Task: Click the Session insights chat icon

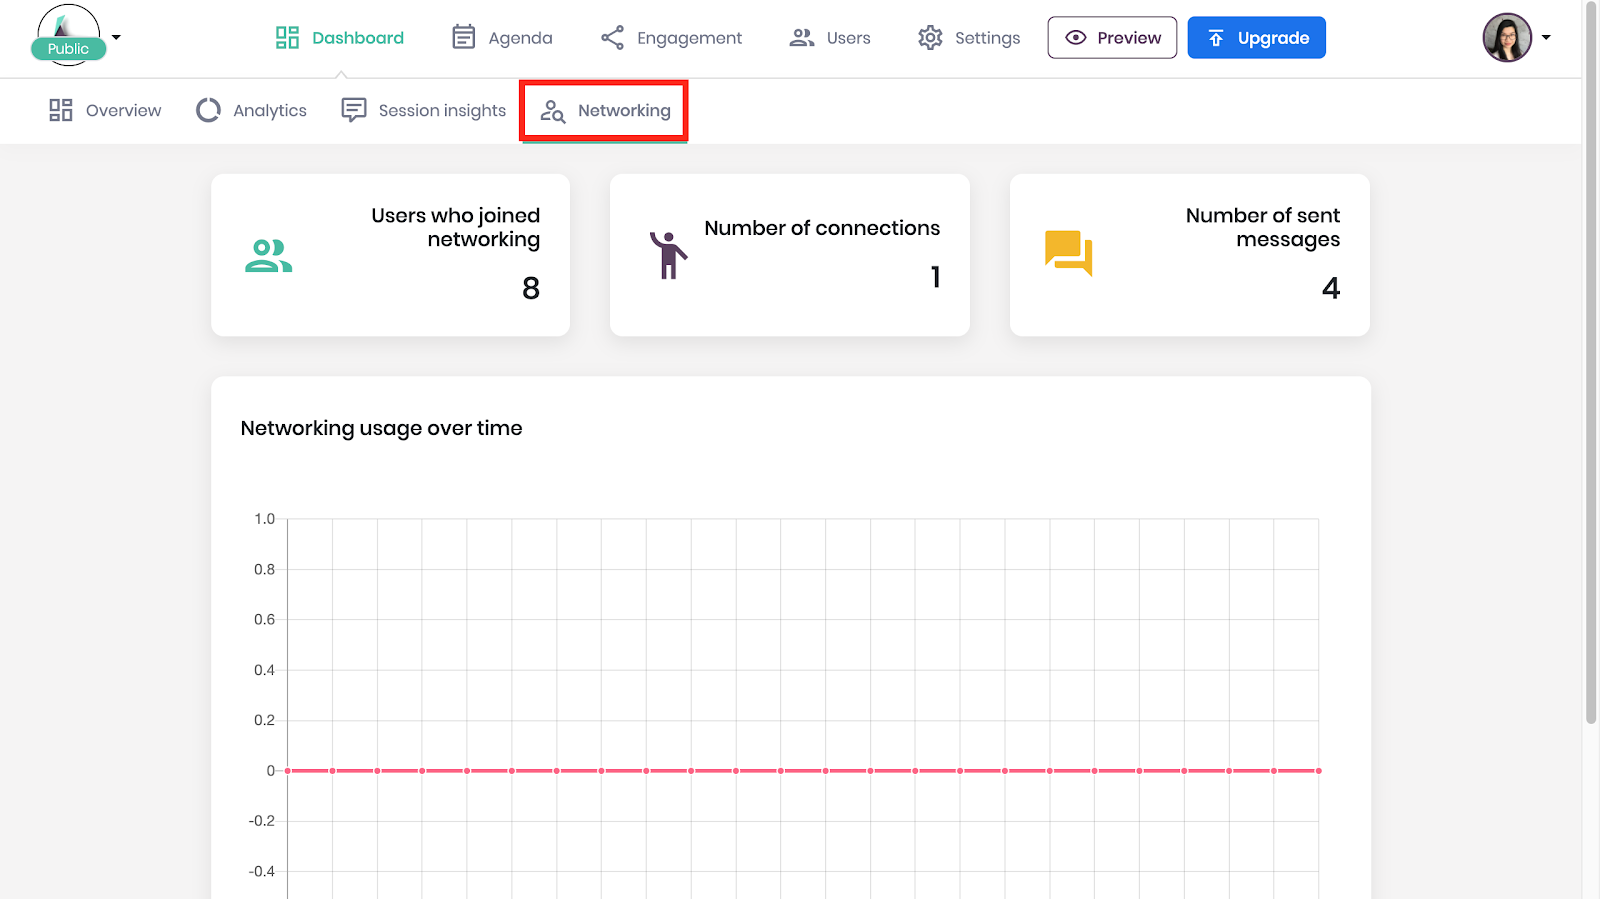Action: tap(354, 110)
